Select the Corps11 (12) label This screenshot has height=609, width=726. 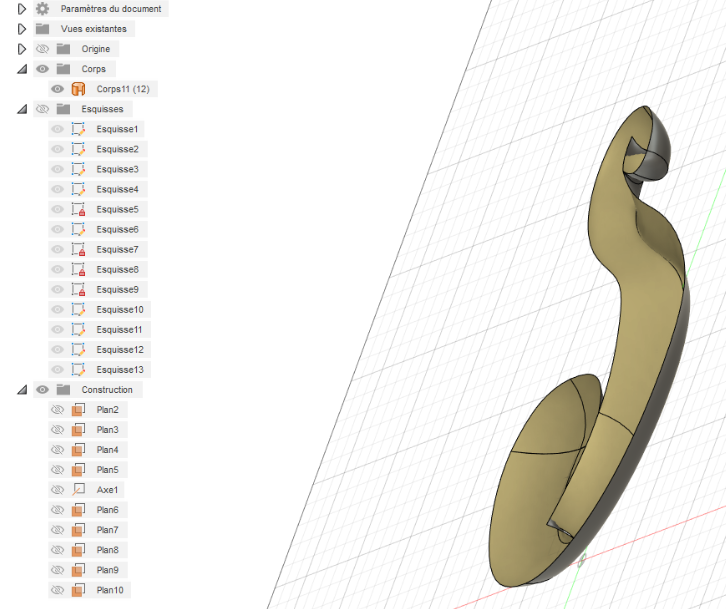tap(123, 89)
